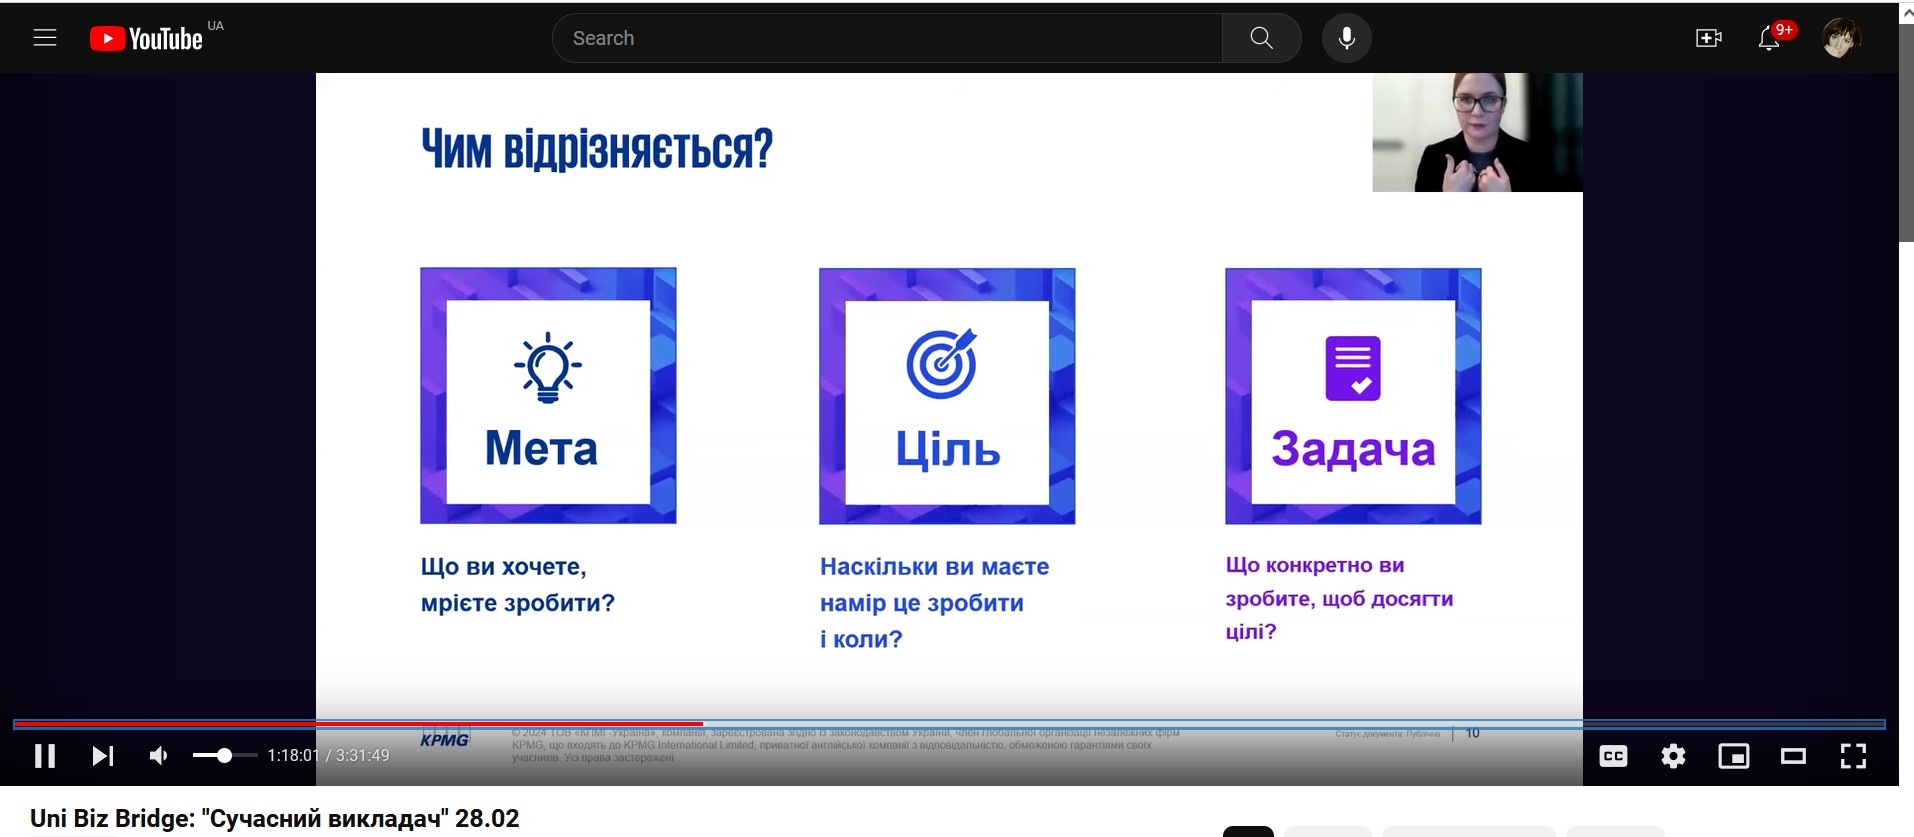Screen dimensions: 1914x837
Task: Open the account avatar menu
Action: pyautogui.click(x=1840, y=38)
